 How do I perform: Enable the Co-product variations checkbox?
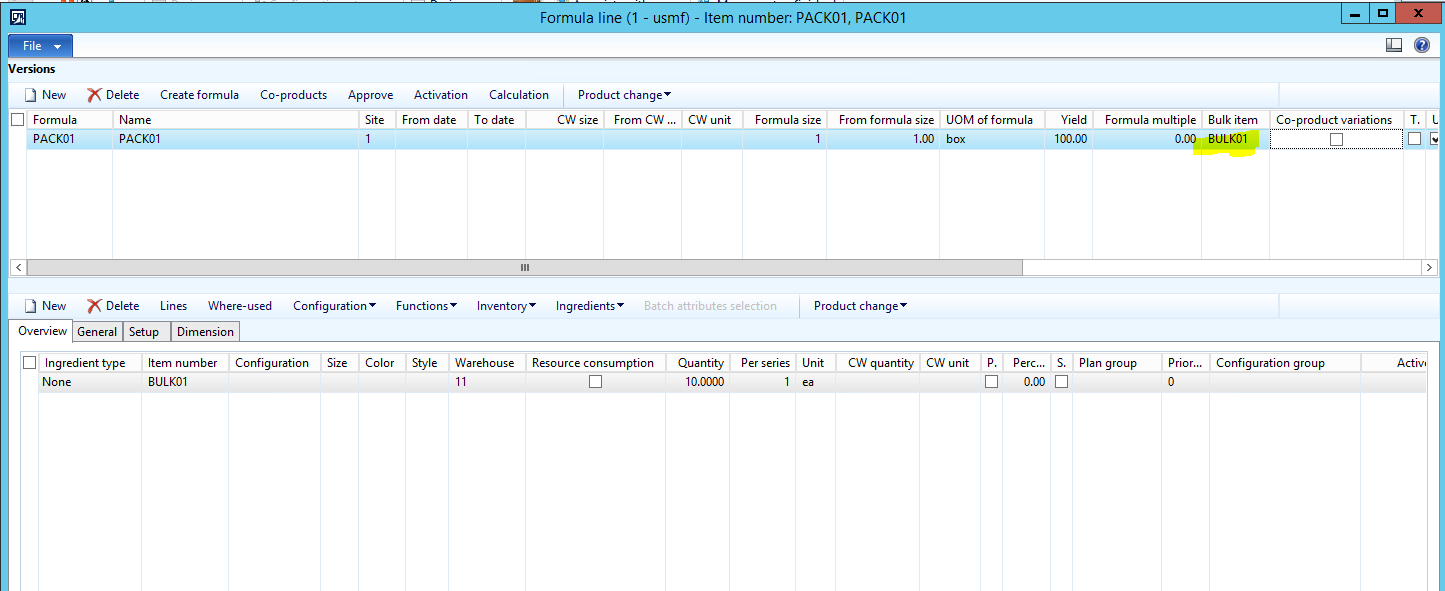point(1336,140)
